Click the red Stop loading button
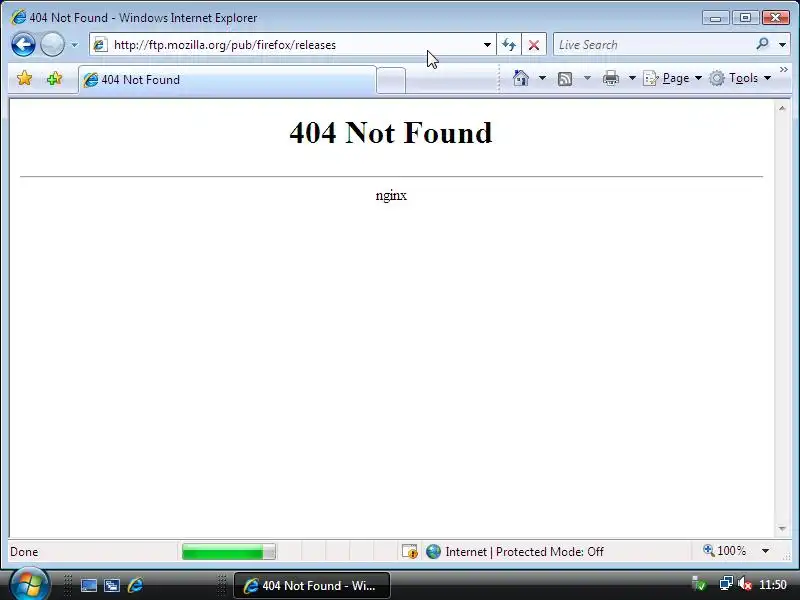Viewport: 800px width, 600px height. [534, 45]
